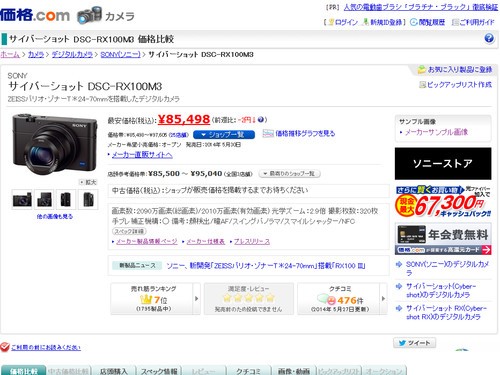Click arrow beside the クチコミ box
The image size is (500, 375).
tap(383, 299)
